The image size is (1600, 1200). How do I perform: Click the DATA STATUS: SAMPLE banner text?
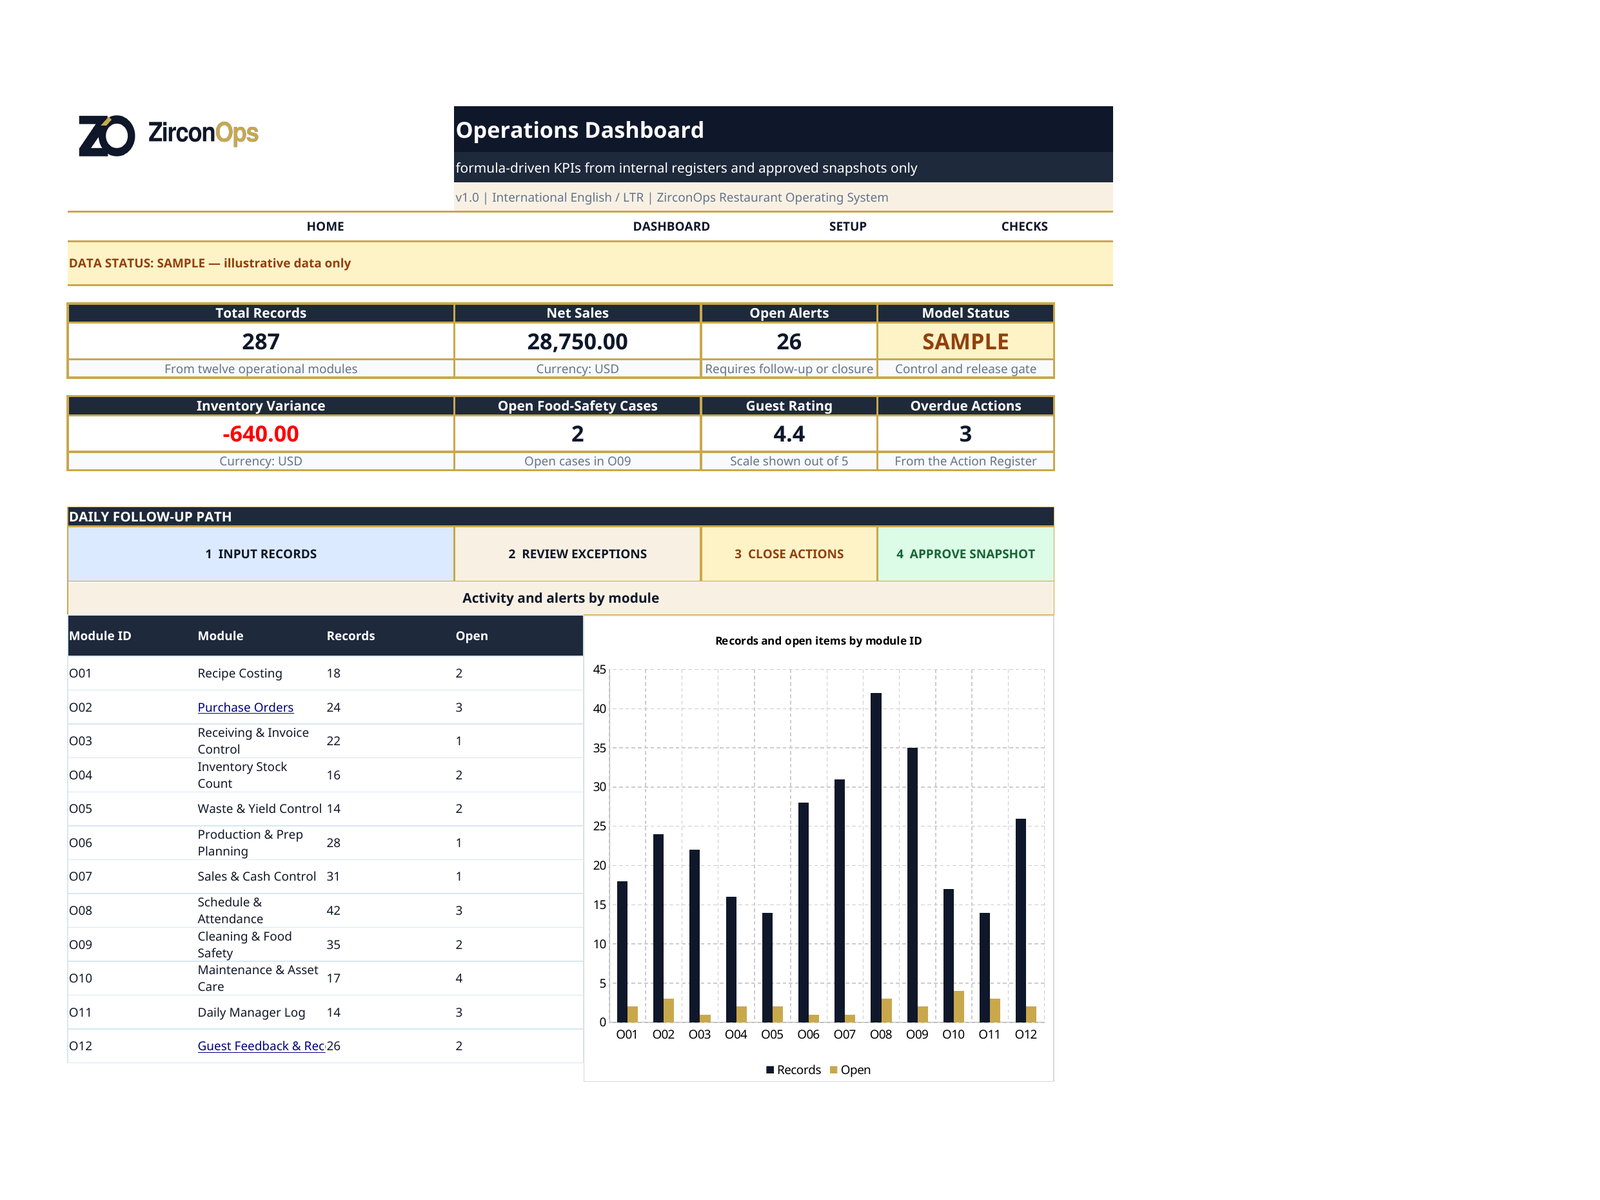click(210, 264)
